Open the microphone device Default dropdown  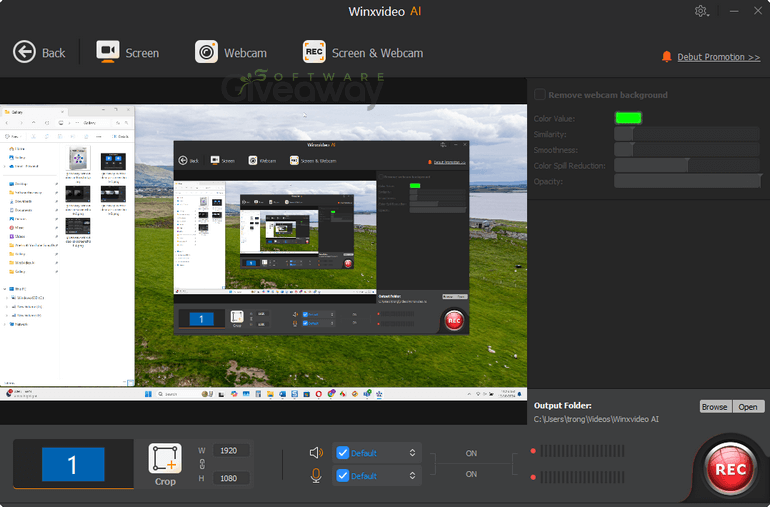(x=377, y=476)
